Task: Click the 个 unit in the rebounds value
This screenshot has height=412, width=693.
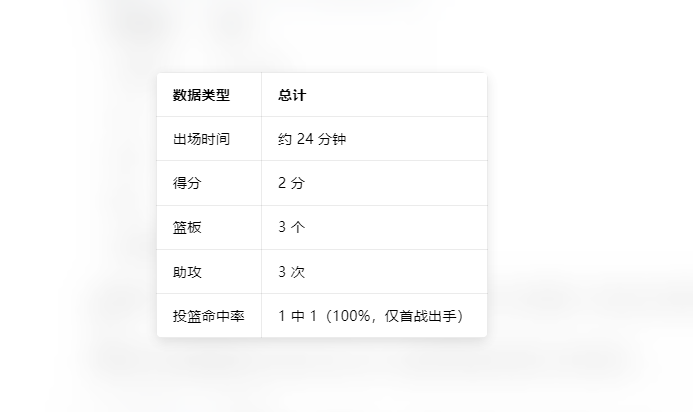Action: 298,227
